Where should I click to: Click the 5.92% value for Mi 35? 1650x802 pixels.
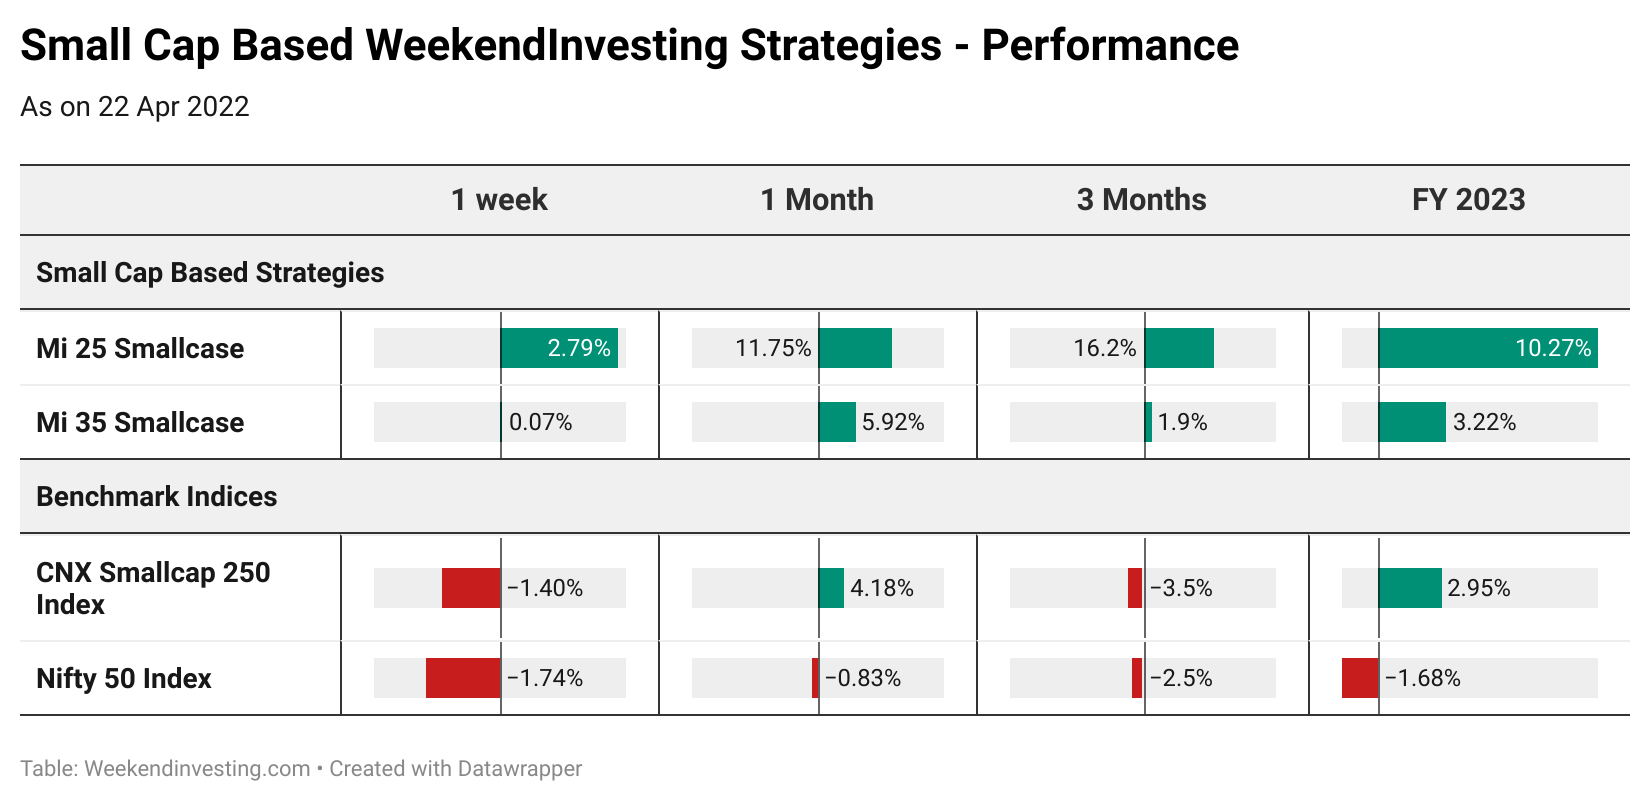point(893,422)
